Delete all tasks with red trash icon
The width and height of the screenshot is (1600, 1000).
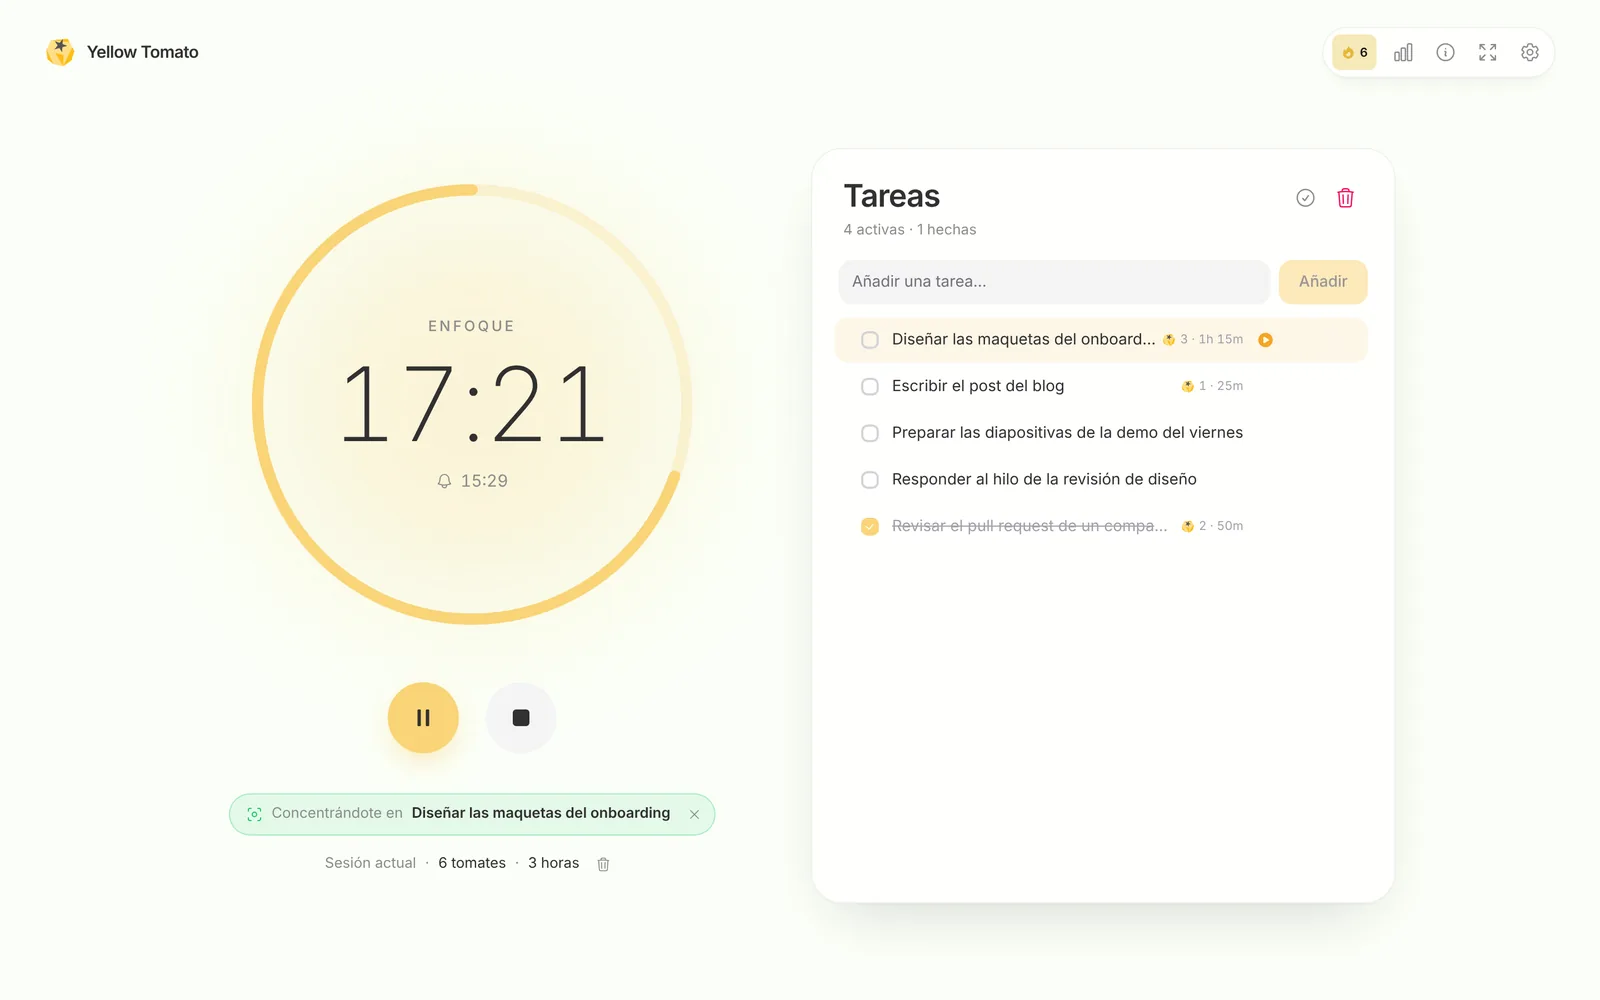tap(1346, 198)
